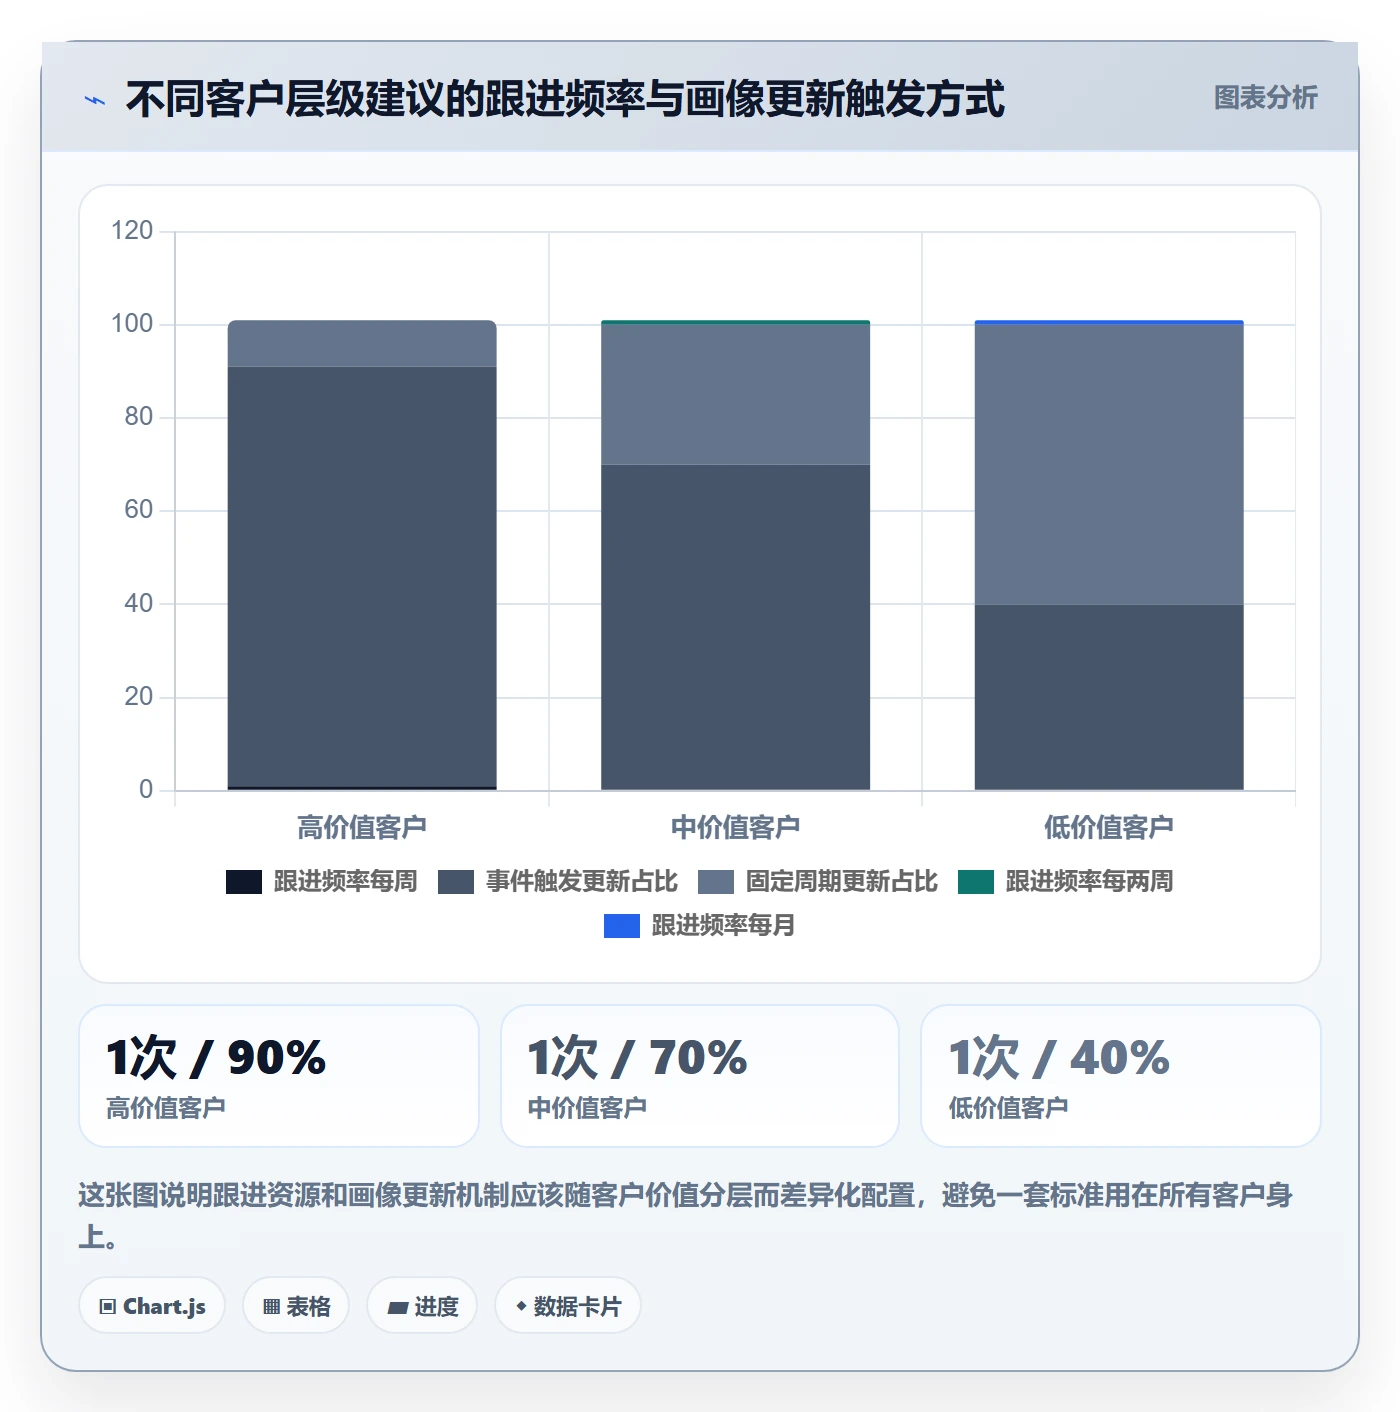Click the diamond icon in 数据卡片 tag
The width and height of the screenshot is (1400, 1412).
[521, 1306]
